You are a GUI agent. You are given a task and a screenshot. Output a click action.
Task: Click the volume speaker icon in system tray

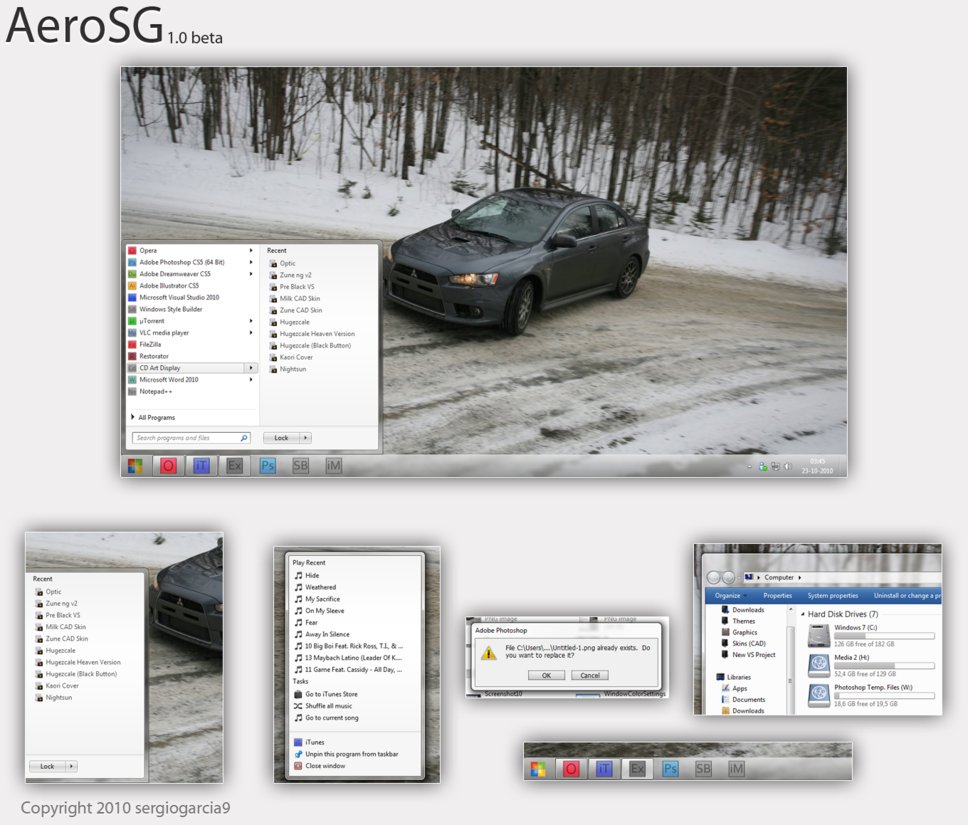[787, 466]
